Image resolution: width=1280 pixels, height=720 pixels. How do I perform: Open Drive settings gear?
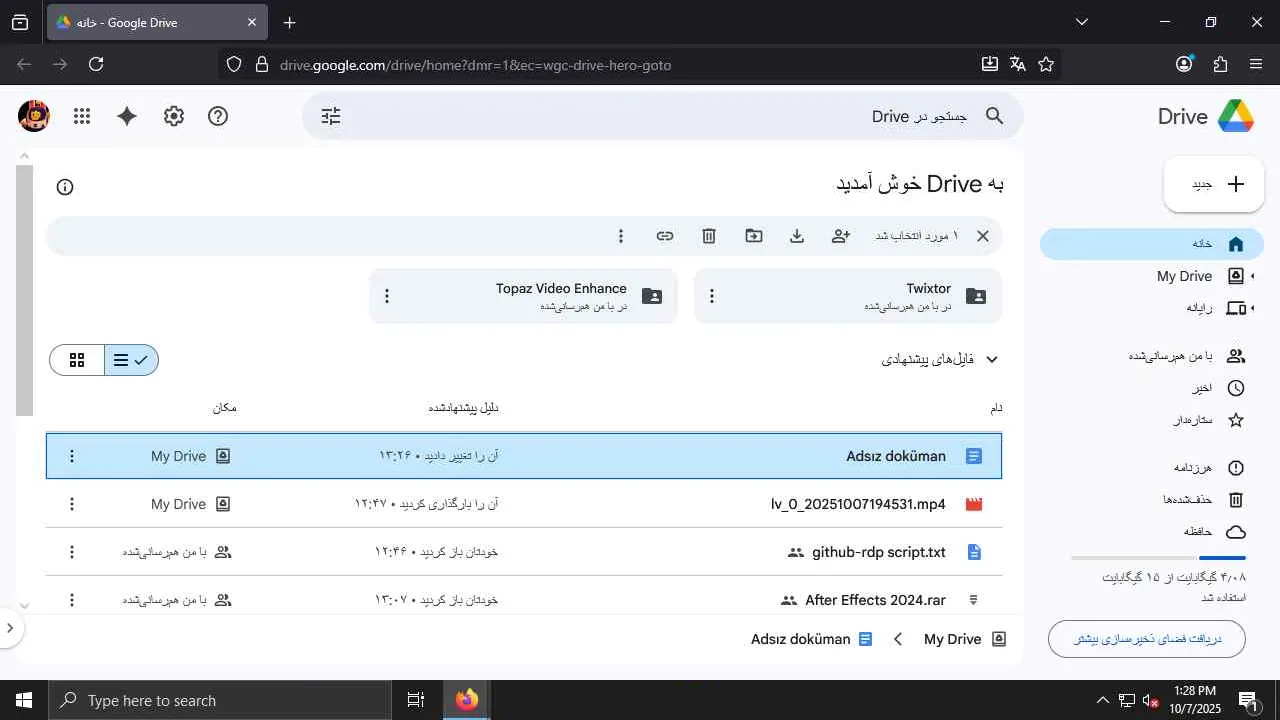(174, 116)
